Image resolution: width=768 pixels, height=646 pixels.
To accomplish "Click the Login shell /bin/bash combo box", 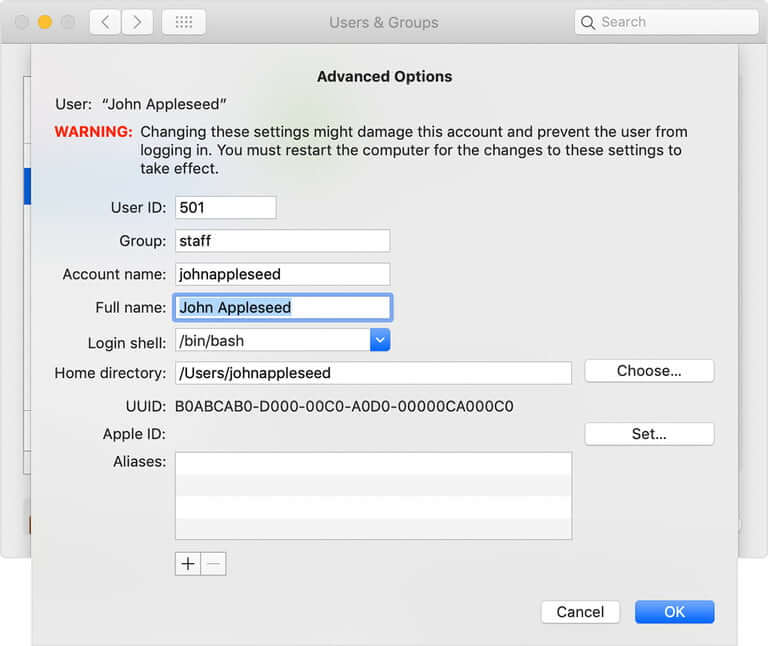I will pyautogui.click(x=272, y=340).
